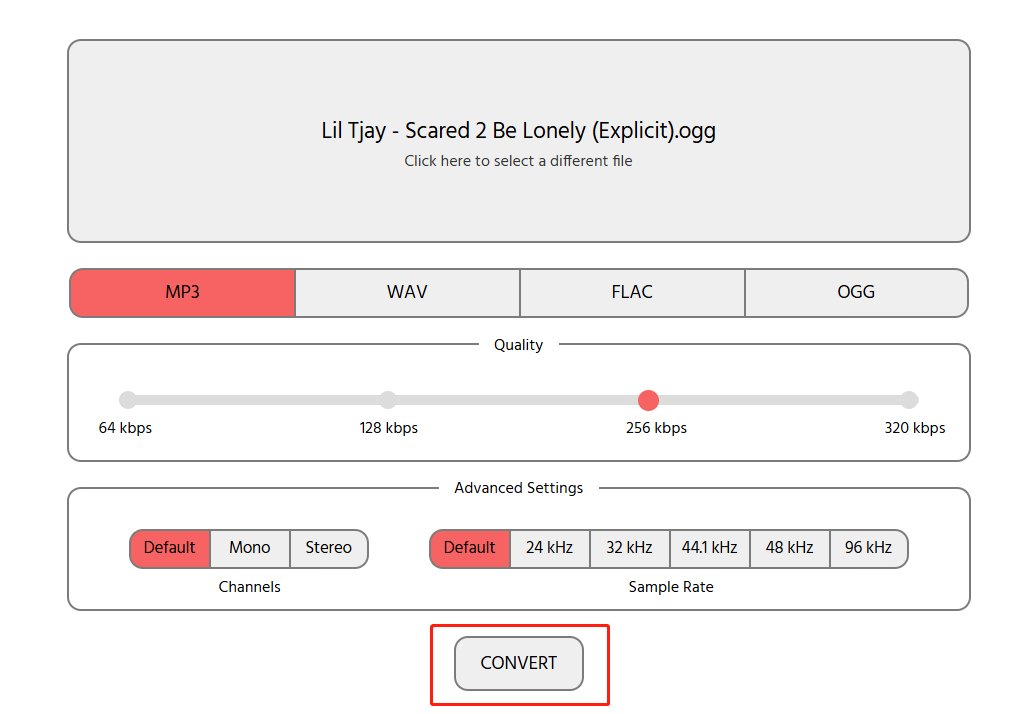Click the selected .ogg file name
This screenshot has height=714, width=1023.
pyautogui.click(x=518, y=131)
